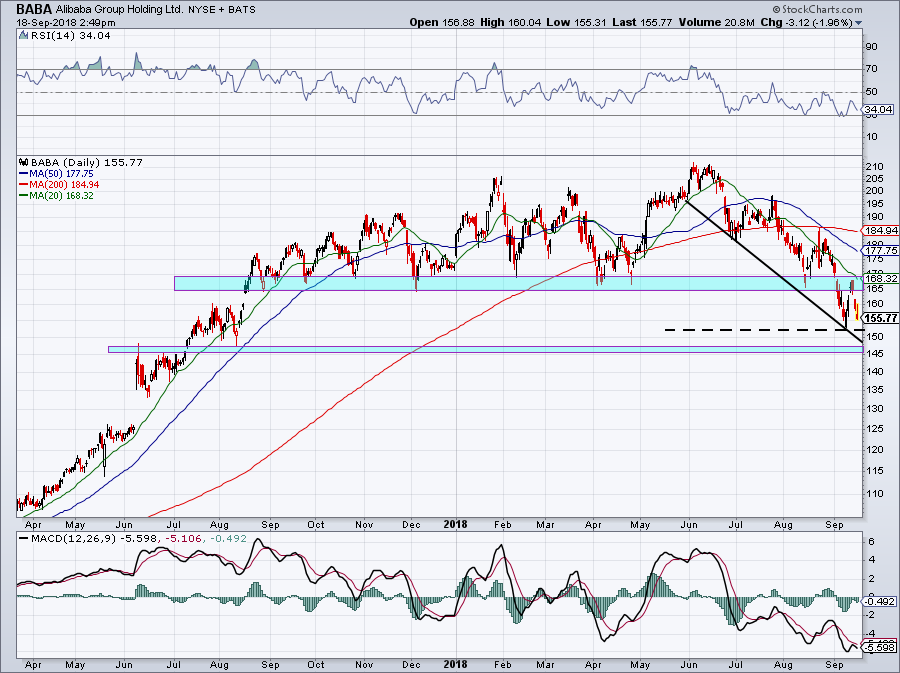This screenshot has width=900, height=673.
Task: Click price axis label 210
Action: click(873, 167)
